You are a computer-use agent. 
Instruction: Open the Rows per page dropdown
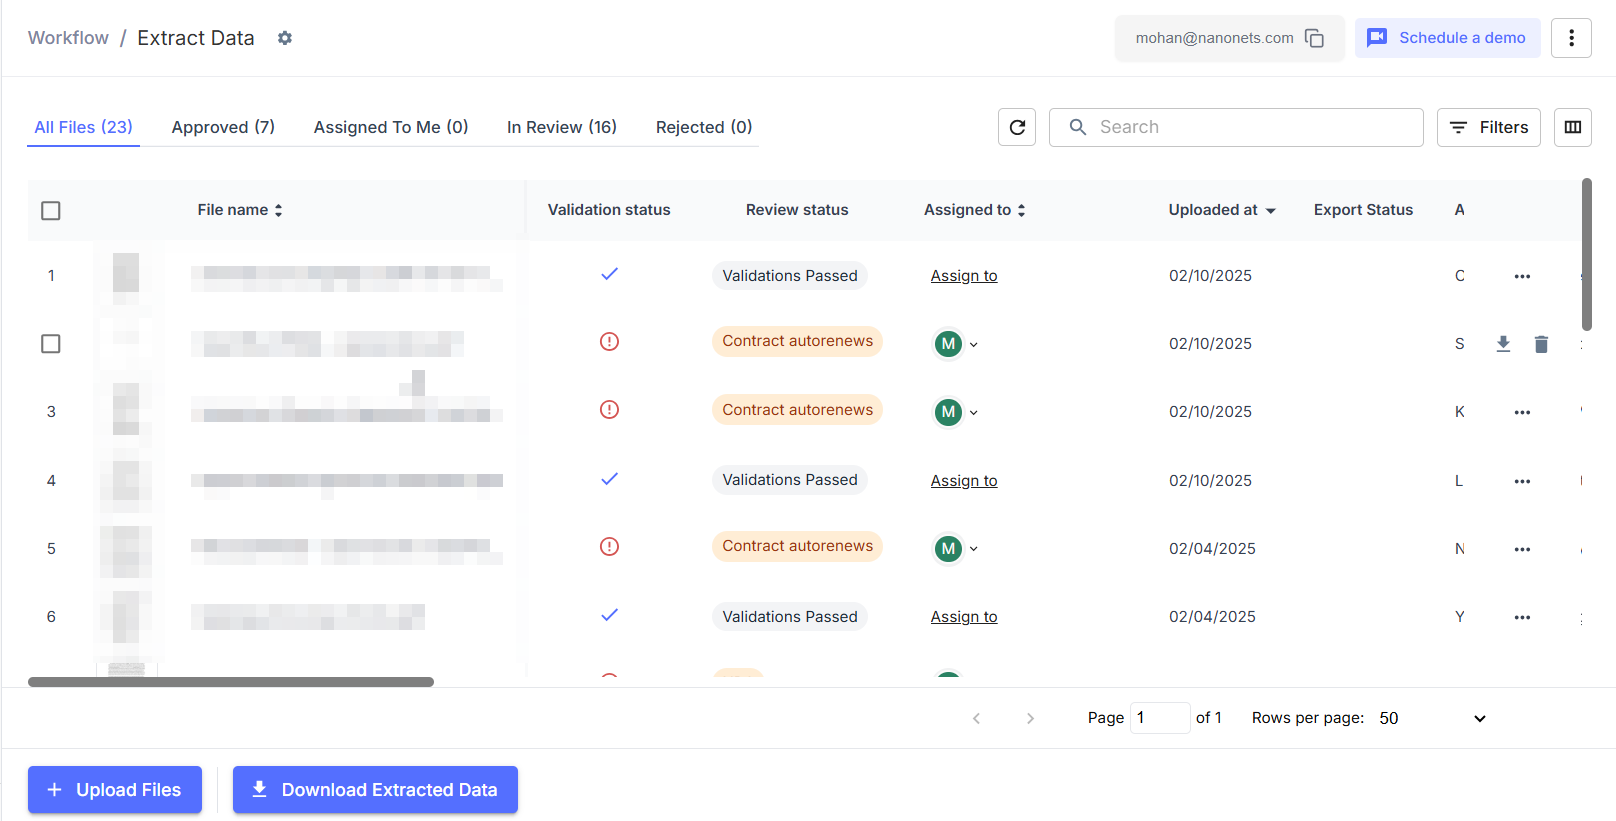point(1432,718)
